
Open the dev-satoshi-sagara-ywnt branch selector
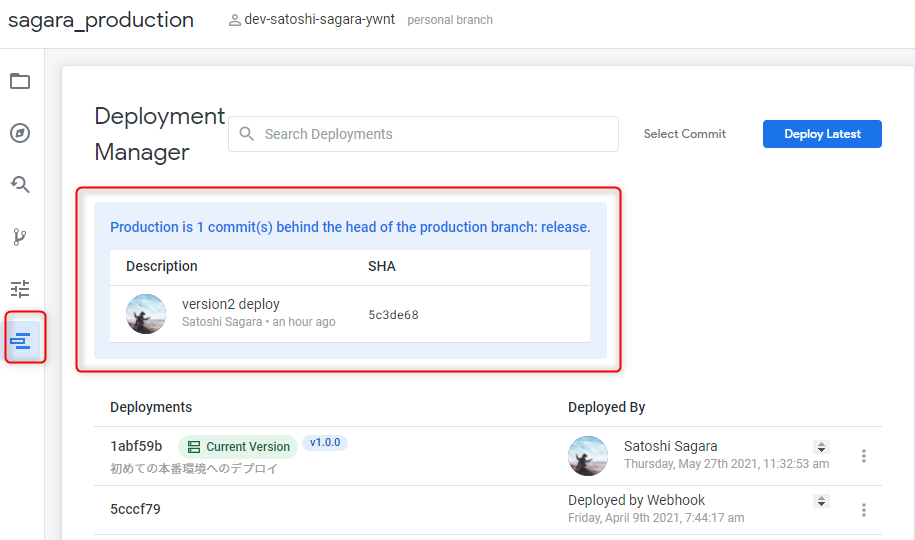click(319, 20)
